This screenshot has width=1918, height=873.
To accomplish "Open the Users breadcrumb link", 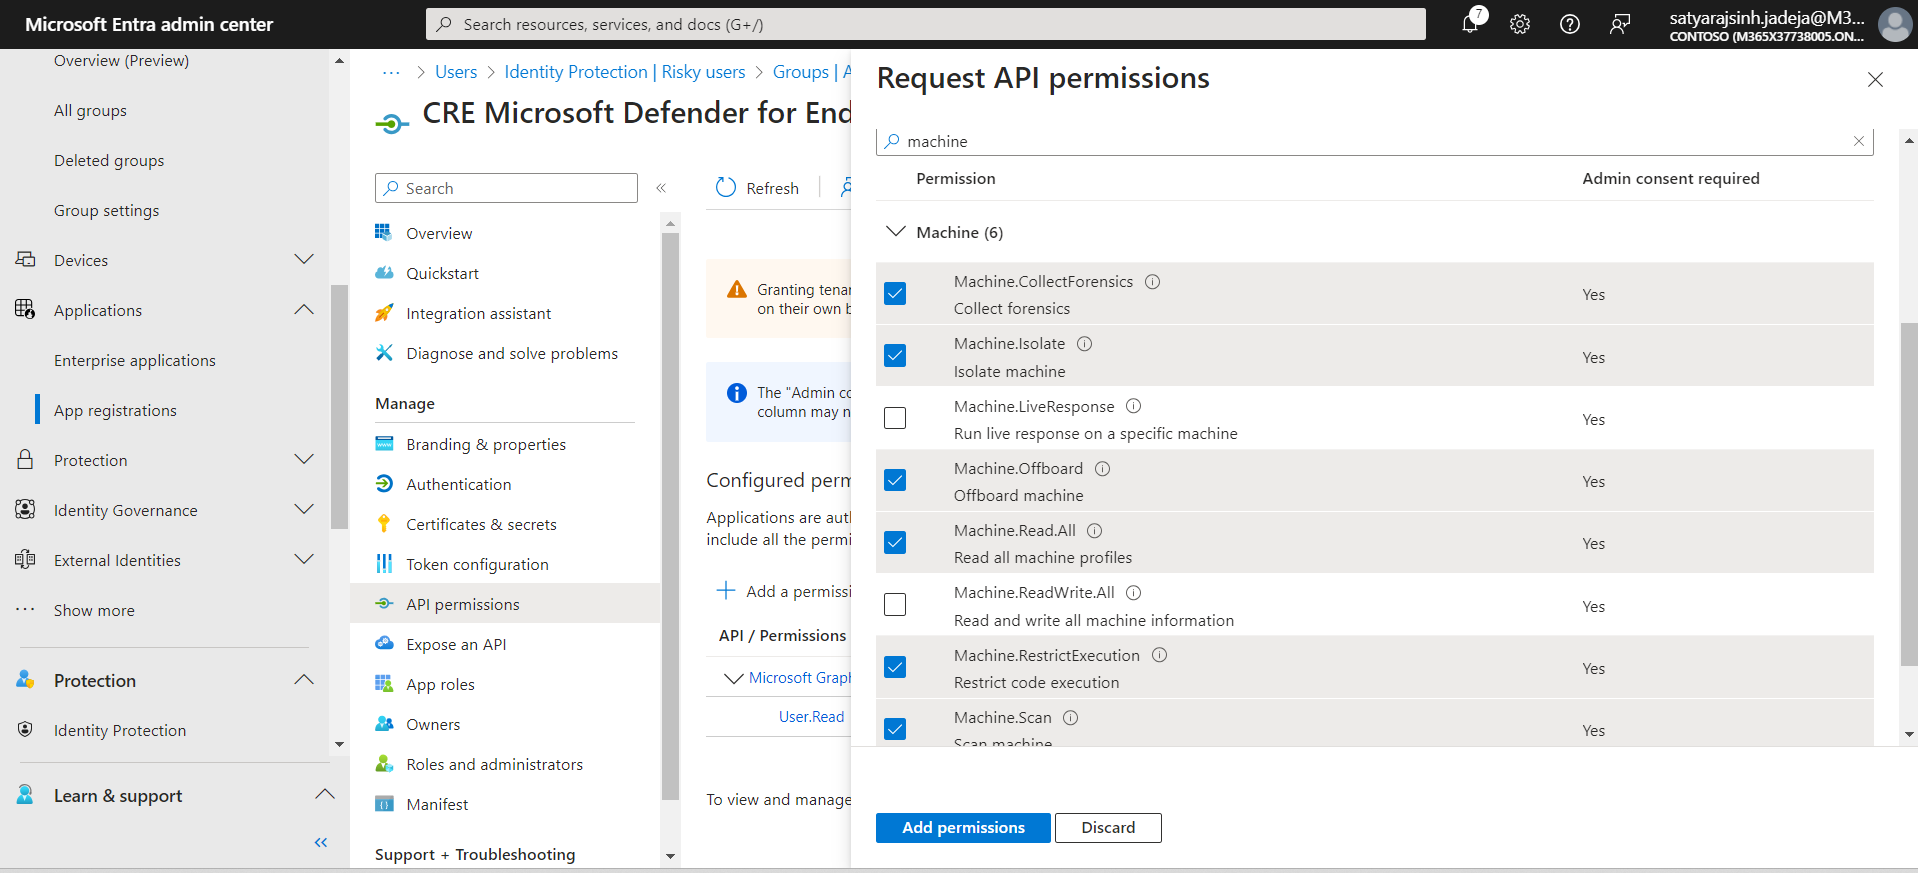I will [x=456, y=72].
